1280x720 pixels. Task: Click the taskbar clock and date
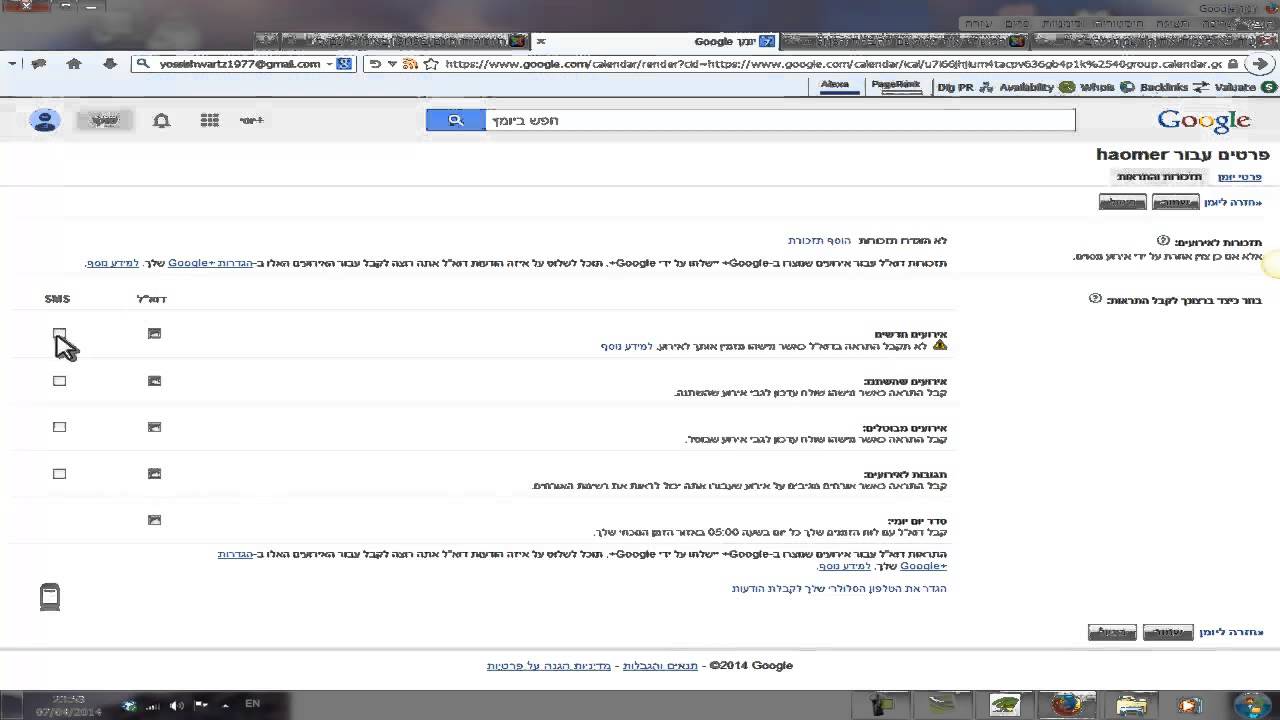[x=70, y=705]
